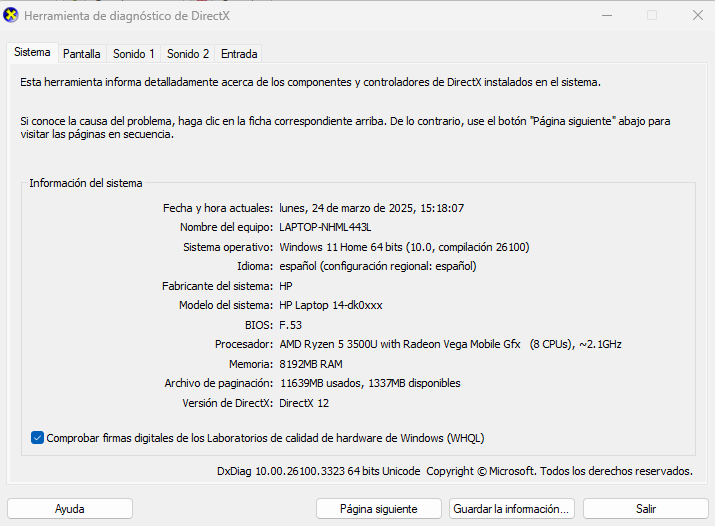The image size is (715, 526).
Task: Click the "Procesador:" label
Action: [x=244, y=344]
